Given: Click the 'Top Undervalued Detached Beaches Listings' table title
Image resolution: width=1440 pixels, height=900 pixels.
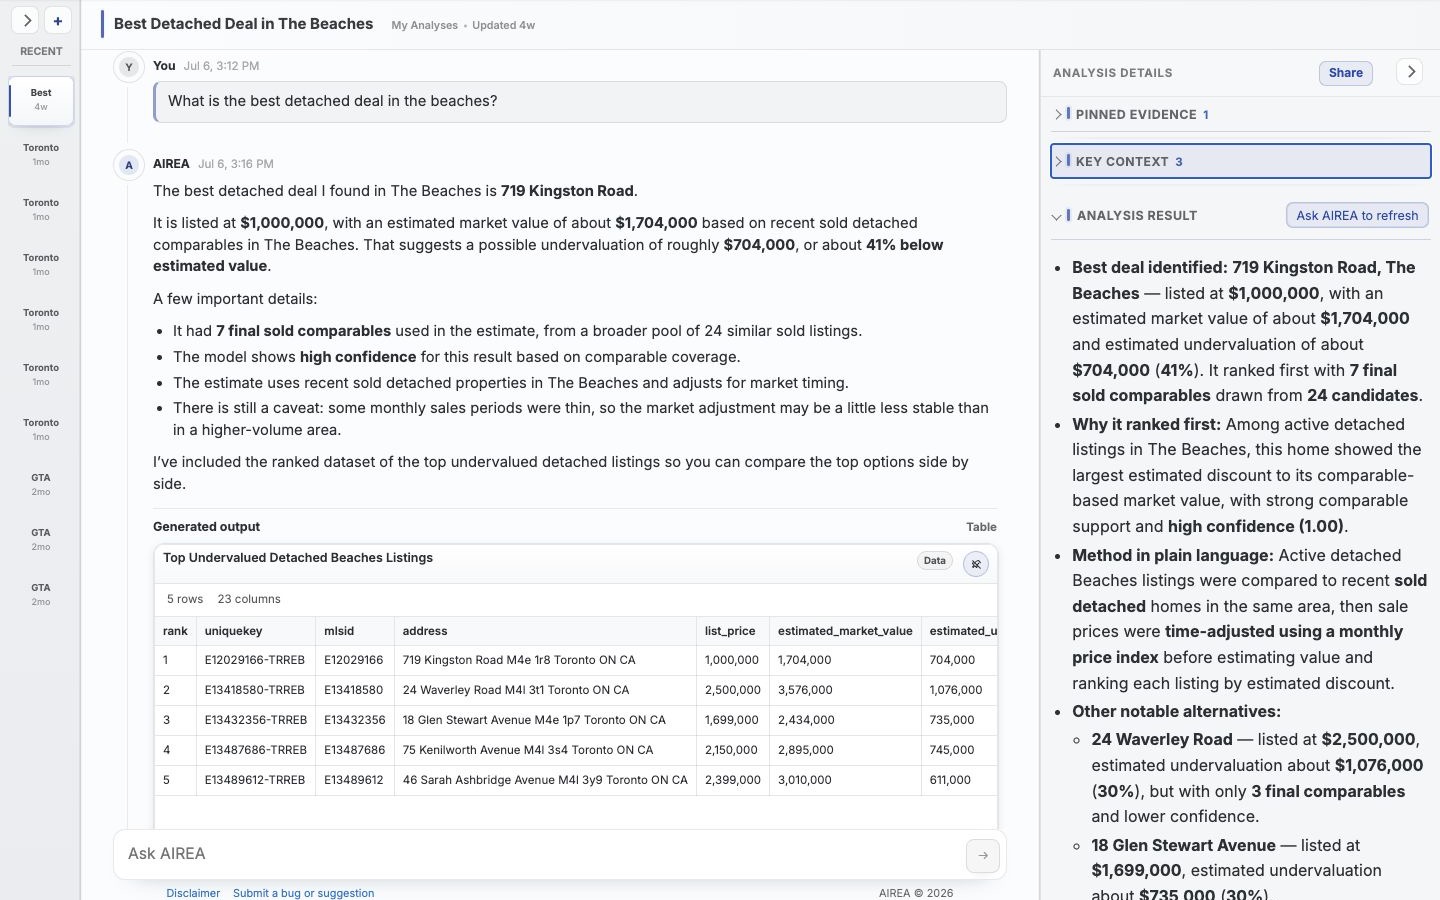Looking at the screenshot, I should [x=298, y=558].
